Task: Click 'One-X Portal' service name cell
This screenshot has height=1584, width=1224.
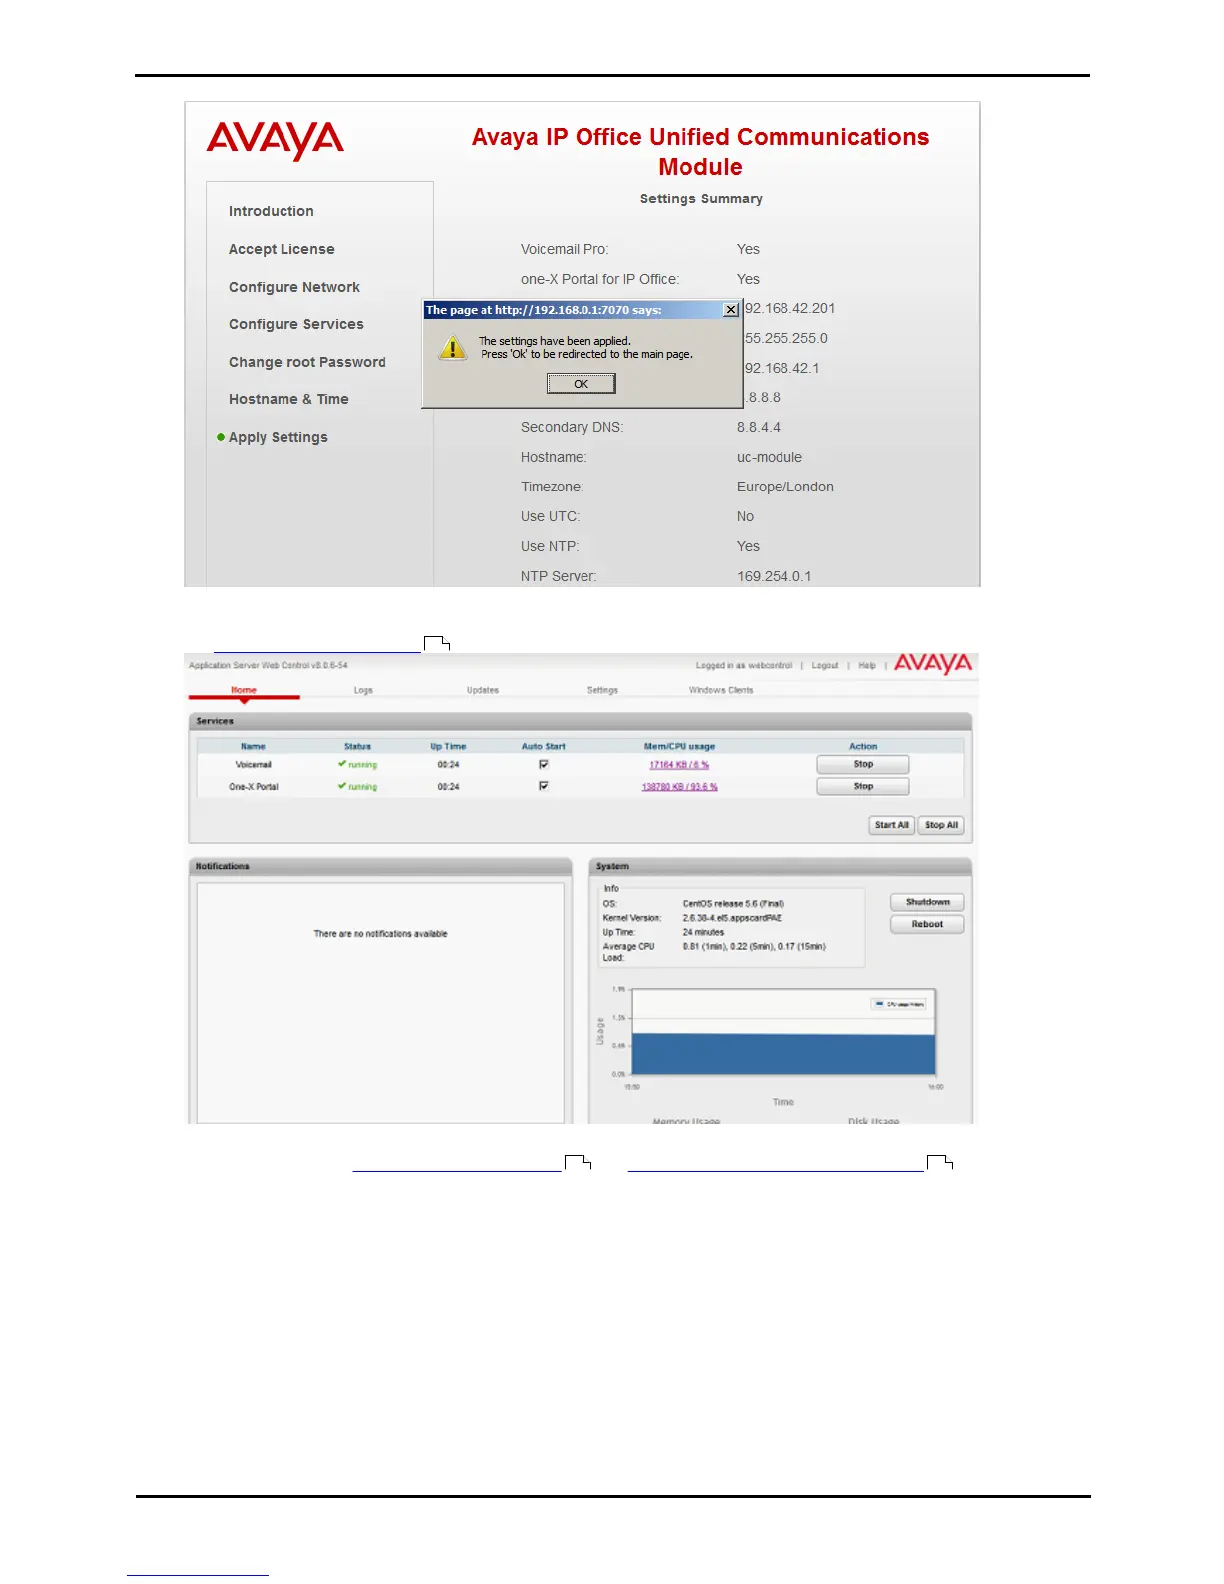Action: 253,787
